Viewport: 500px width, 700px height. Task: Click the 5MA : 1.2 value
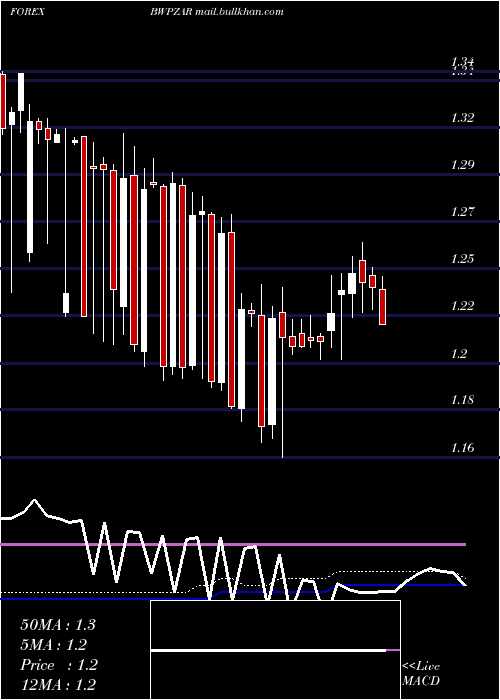click(x=54, y=645)
